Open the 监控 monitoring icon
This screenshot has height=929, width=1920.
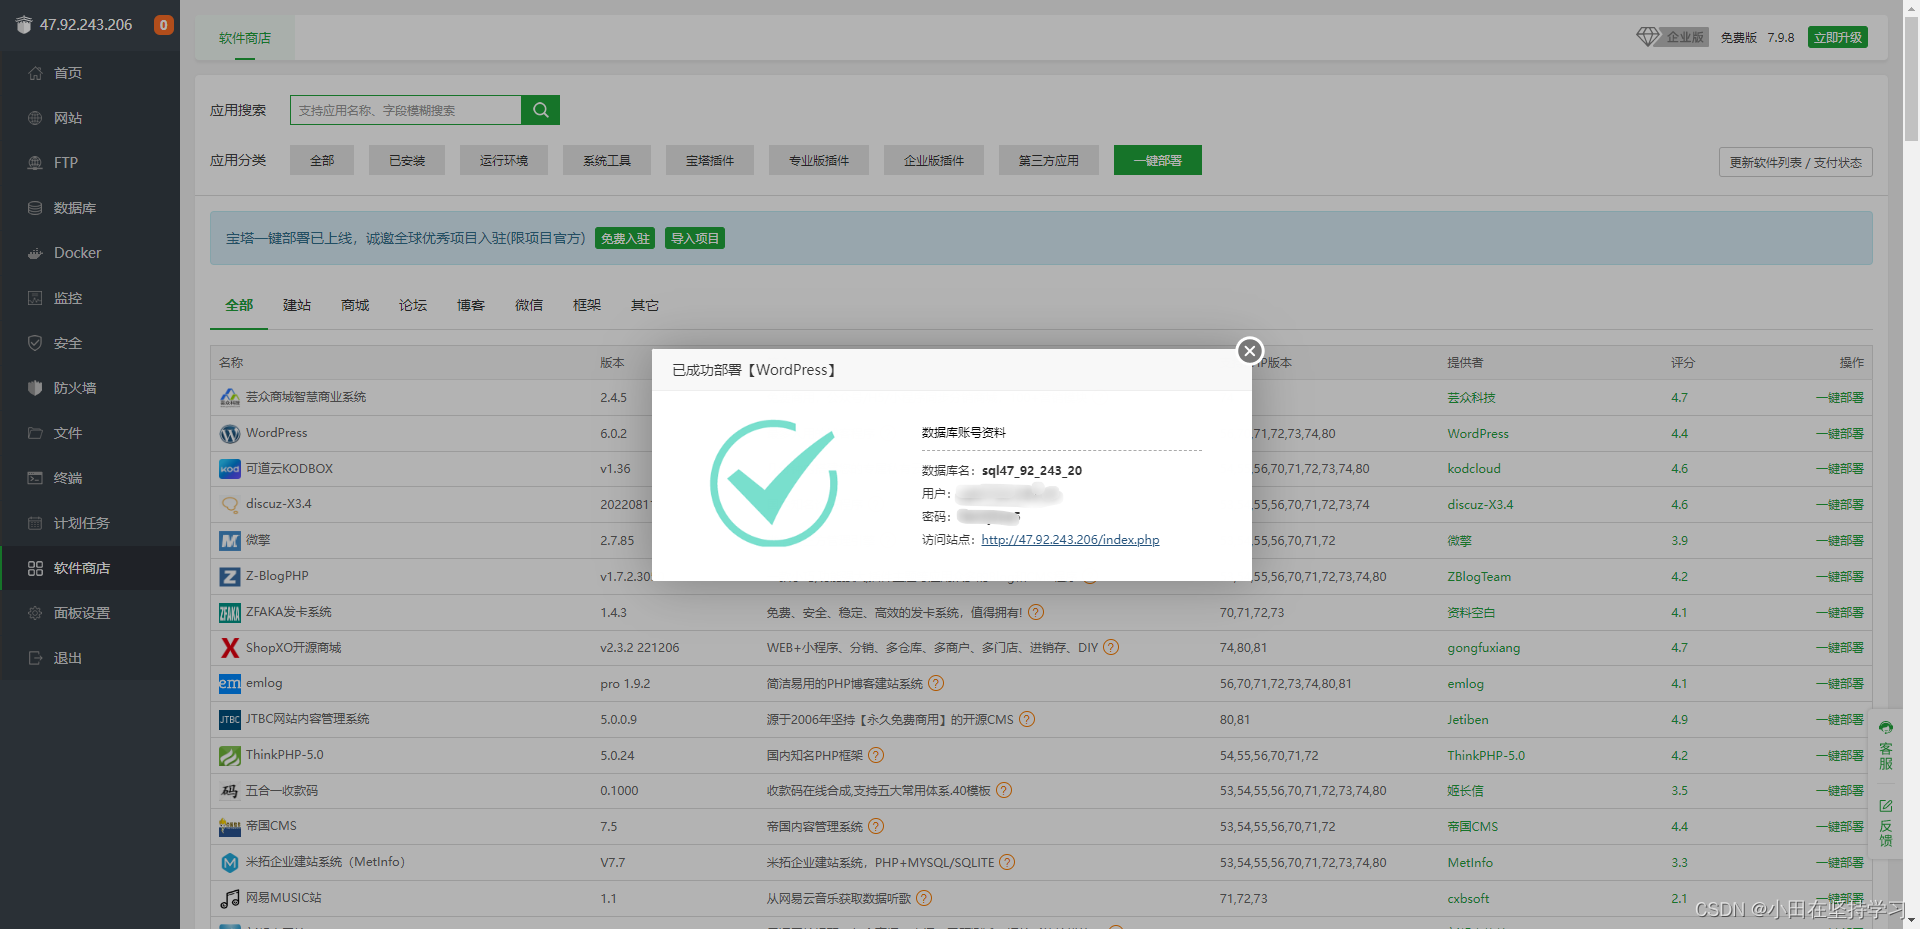coord(35,298)
